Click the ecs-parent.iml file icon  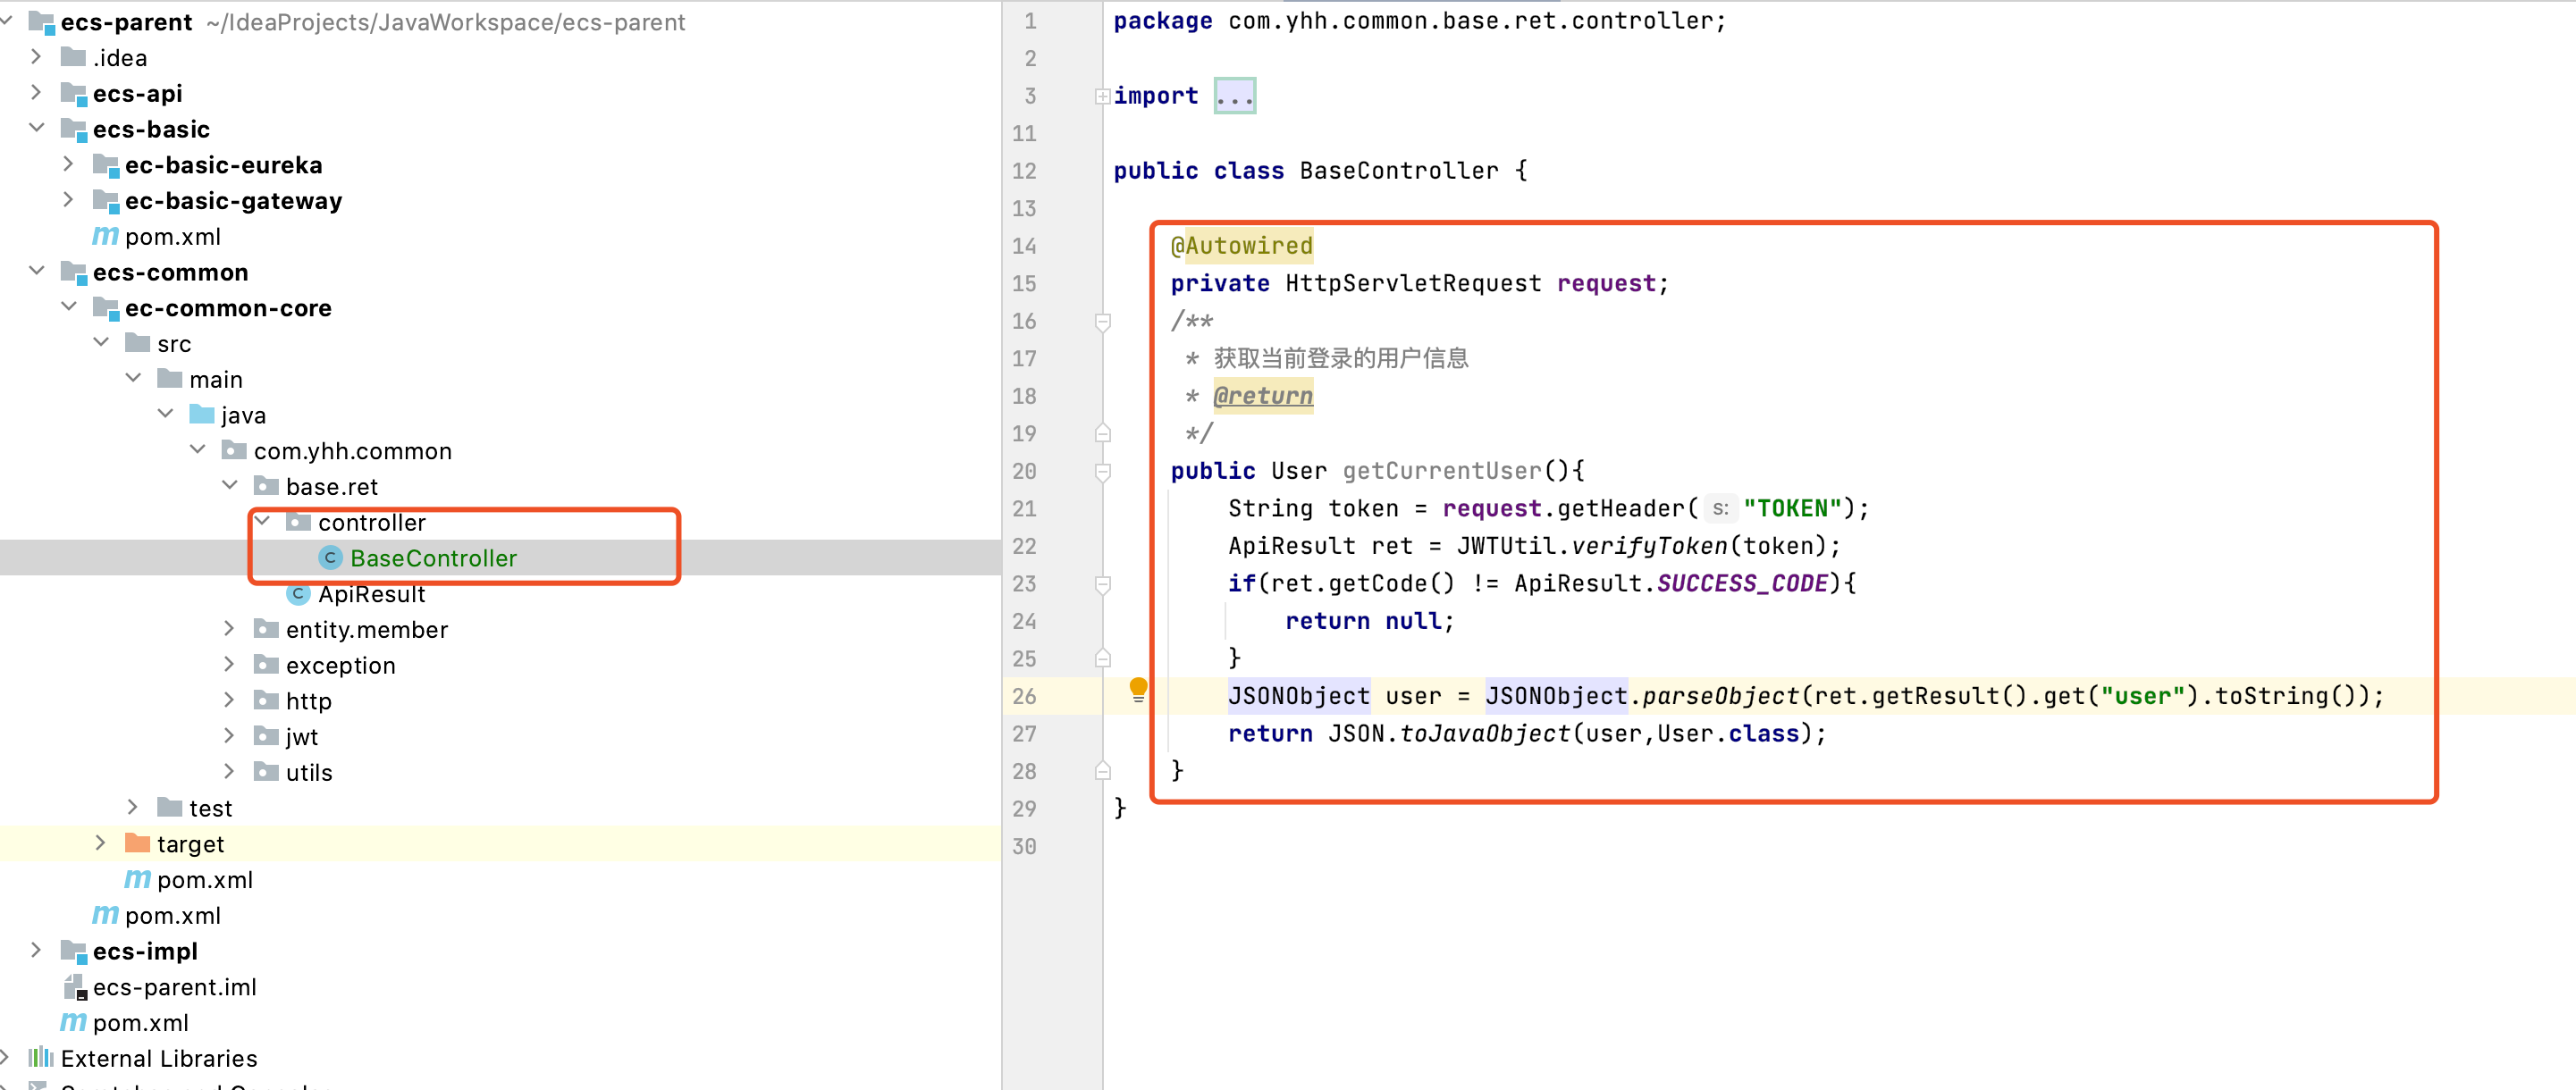(x=74, y=988)
